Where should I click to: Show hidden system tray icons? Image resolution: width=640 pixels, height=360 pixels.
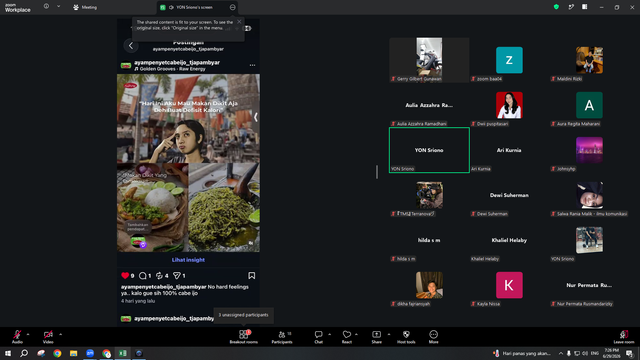tap(560, 353)
